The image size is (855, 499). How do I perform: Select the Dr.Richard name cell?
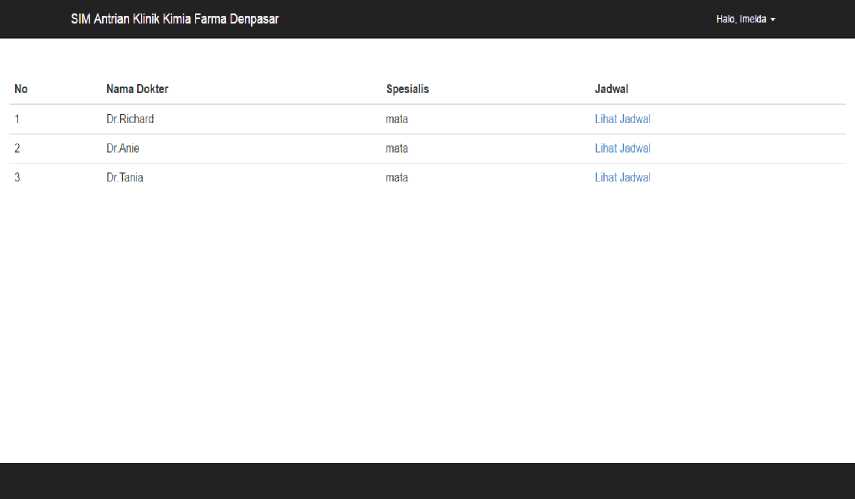(130, 119)
